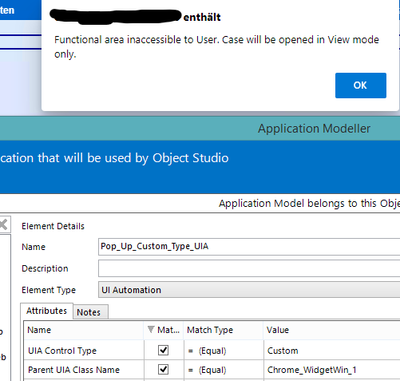Sort by the Match Type column header

pos(223,330)
